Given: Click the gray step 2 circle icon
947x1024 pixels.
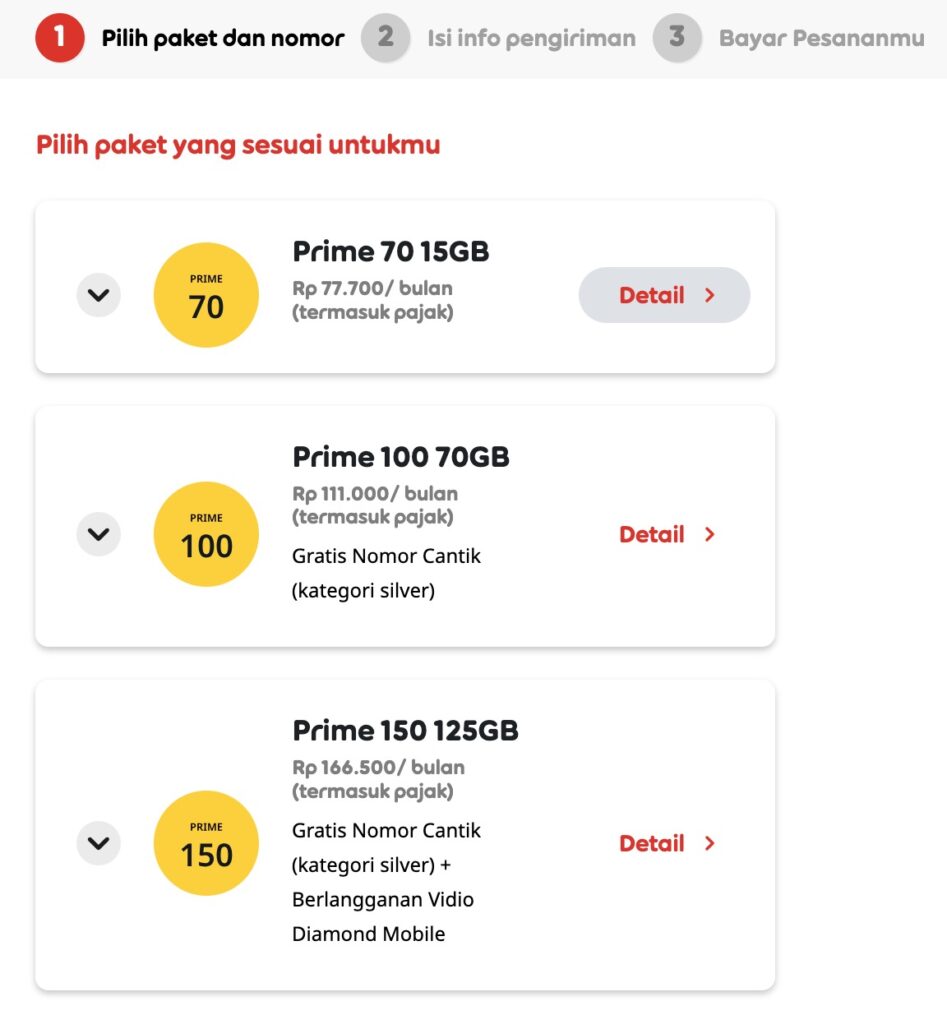Looking at the screenshot, I should (x=385, y=38).
